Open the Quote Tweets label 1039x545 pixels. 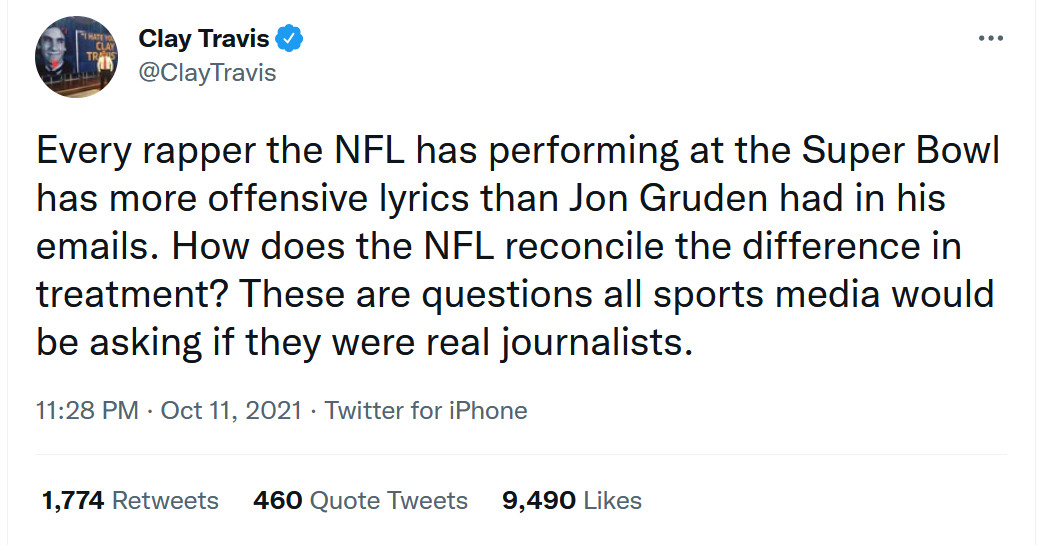pyautogui.click(x=387, y=500)
